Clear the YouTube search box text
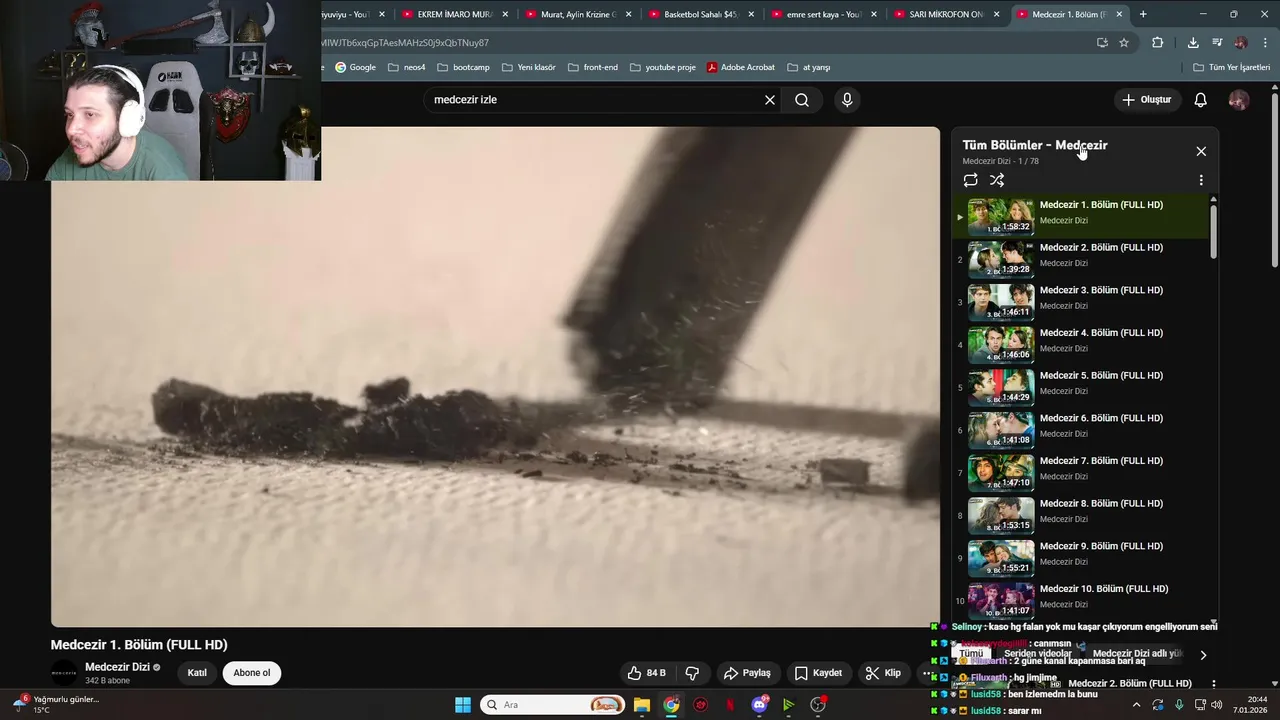Screen dimensions: 1280x720 click(770, 100)
